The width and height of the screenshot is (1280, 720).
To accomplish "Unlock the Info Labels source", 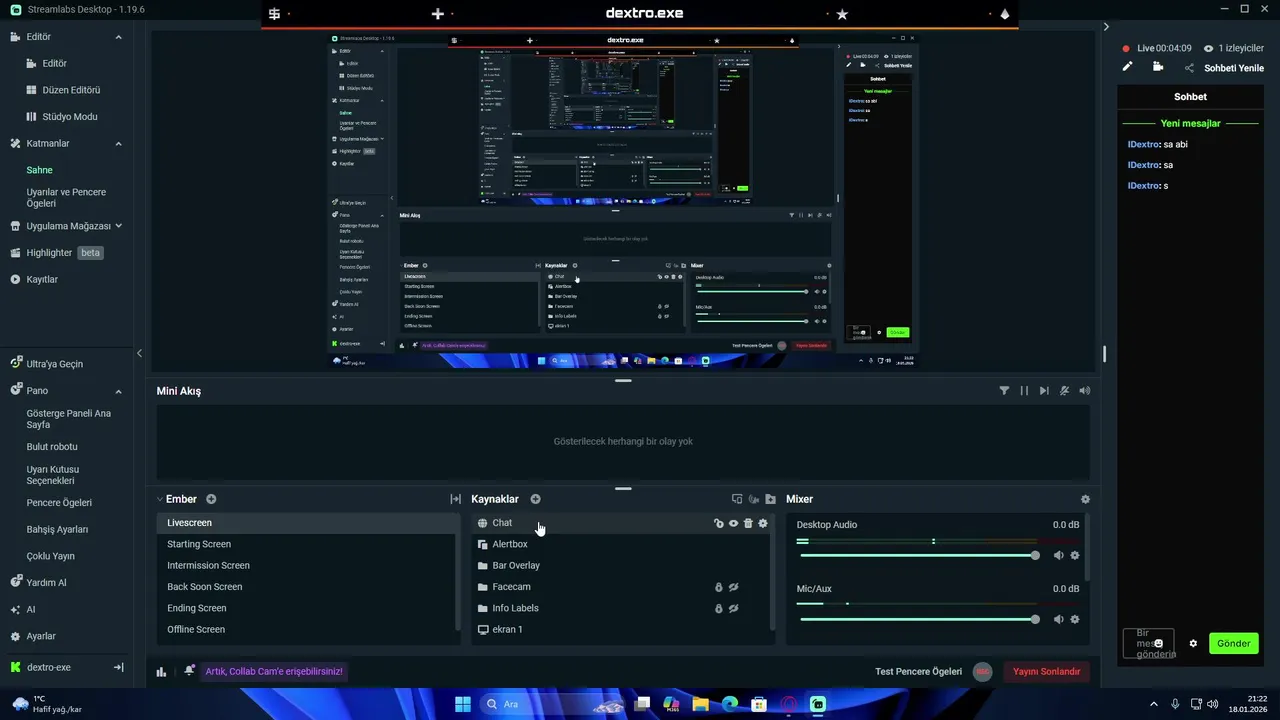I will click(x=718, y=608).
